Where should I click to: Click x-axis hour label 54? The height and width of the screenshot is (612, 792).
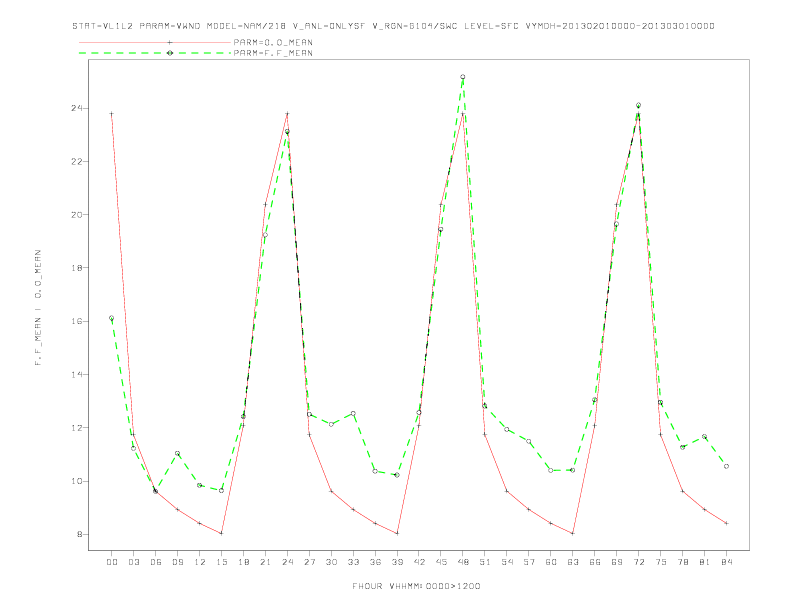507,562
